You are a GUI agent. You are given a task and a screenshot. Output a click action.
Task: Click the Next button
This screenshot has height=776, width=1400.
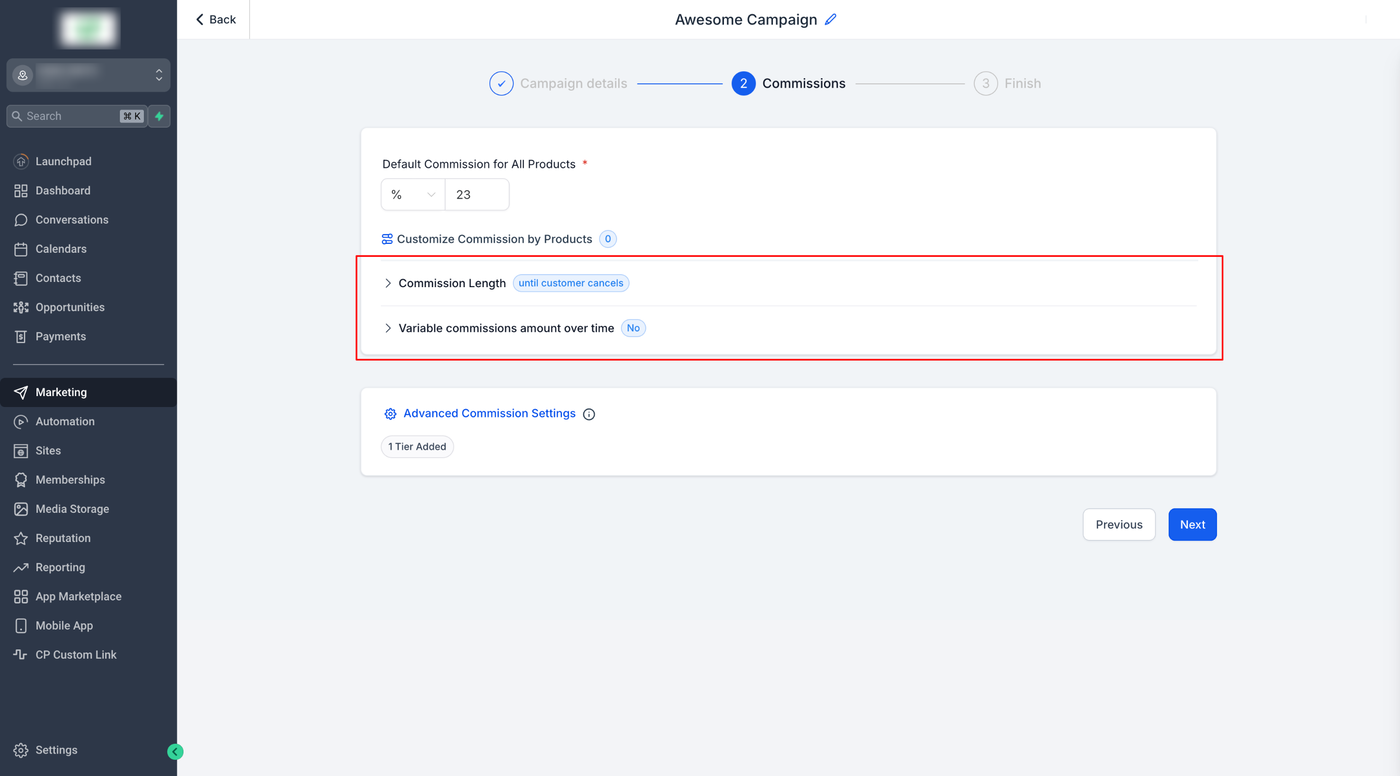tap(1192, 525)
